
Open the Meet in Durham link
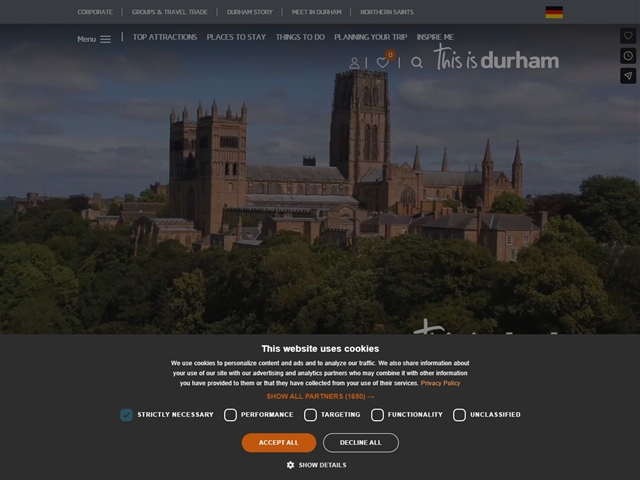[317, 12]
